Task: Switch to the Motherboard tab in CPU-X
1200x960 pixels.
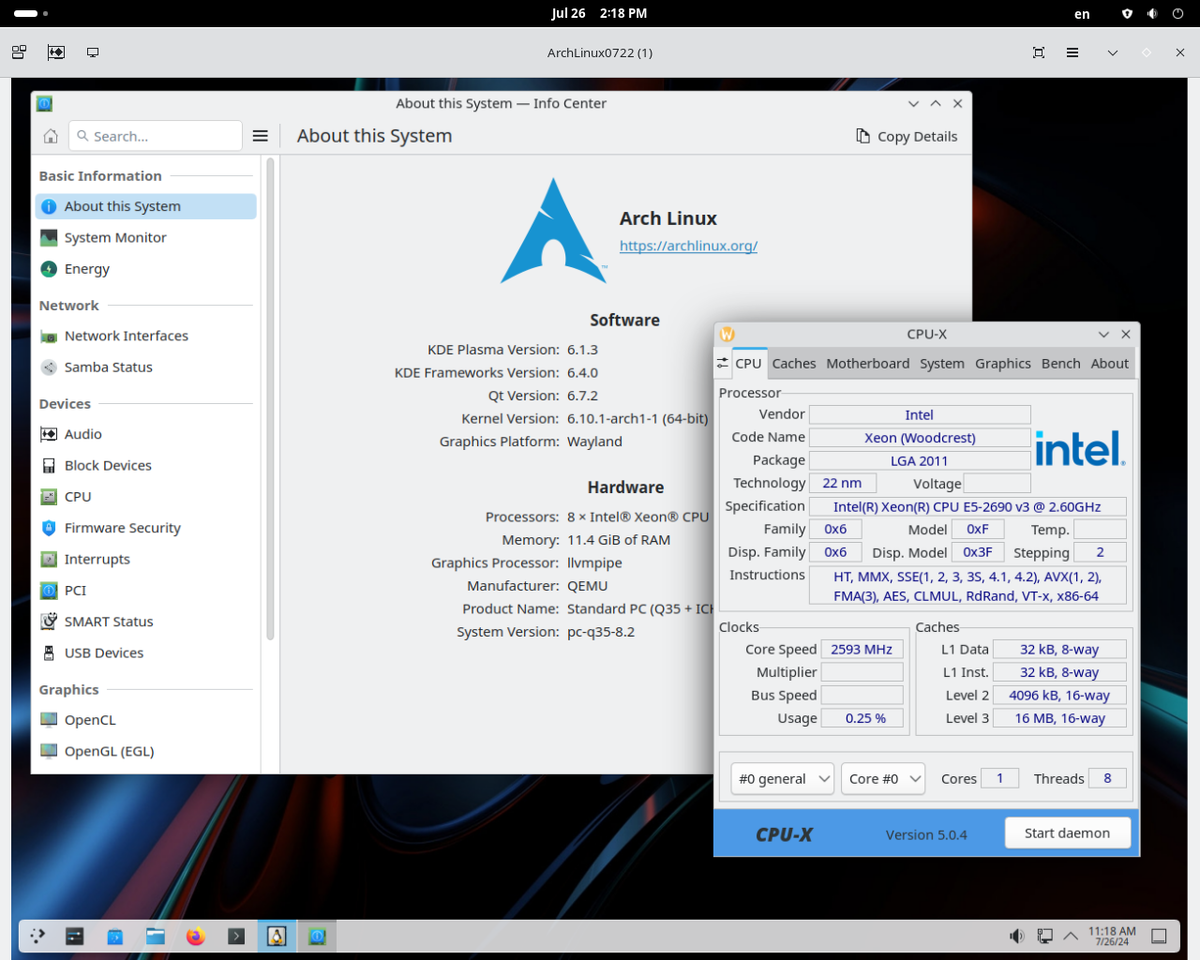Action: [x=867, y=363]
